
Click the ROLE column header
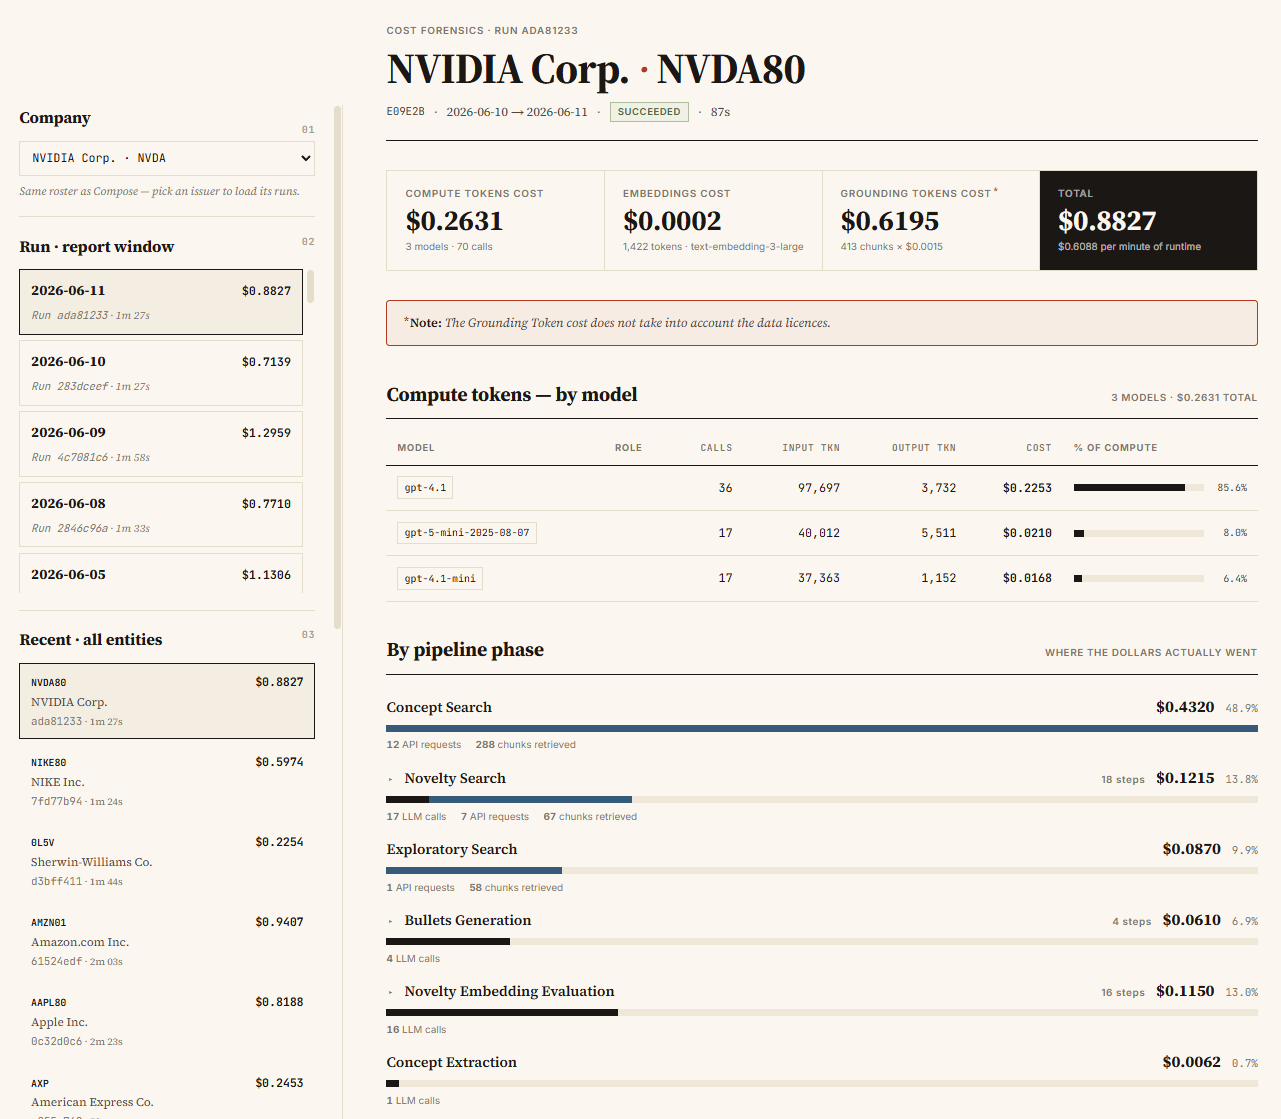(x=628, y=448)
